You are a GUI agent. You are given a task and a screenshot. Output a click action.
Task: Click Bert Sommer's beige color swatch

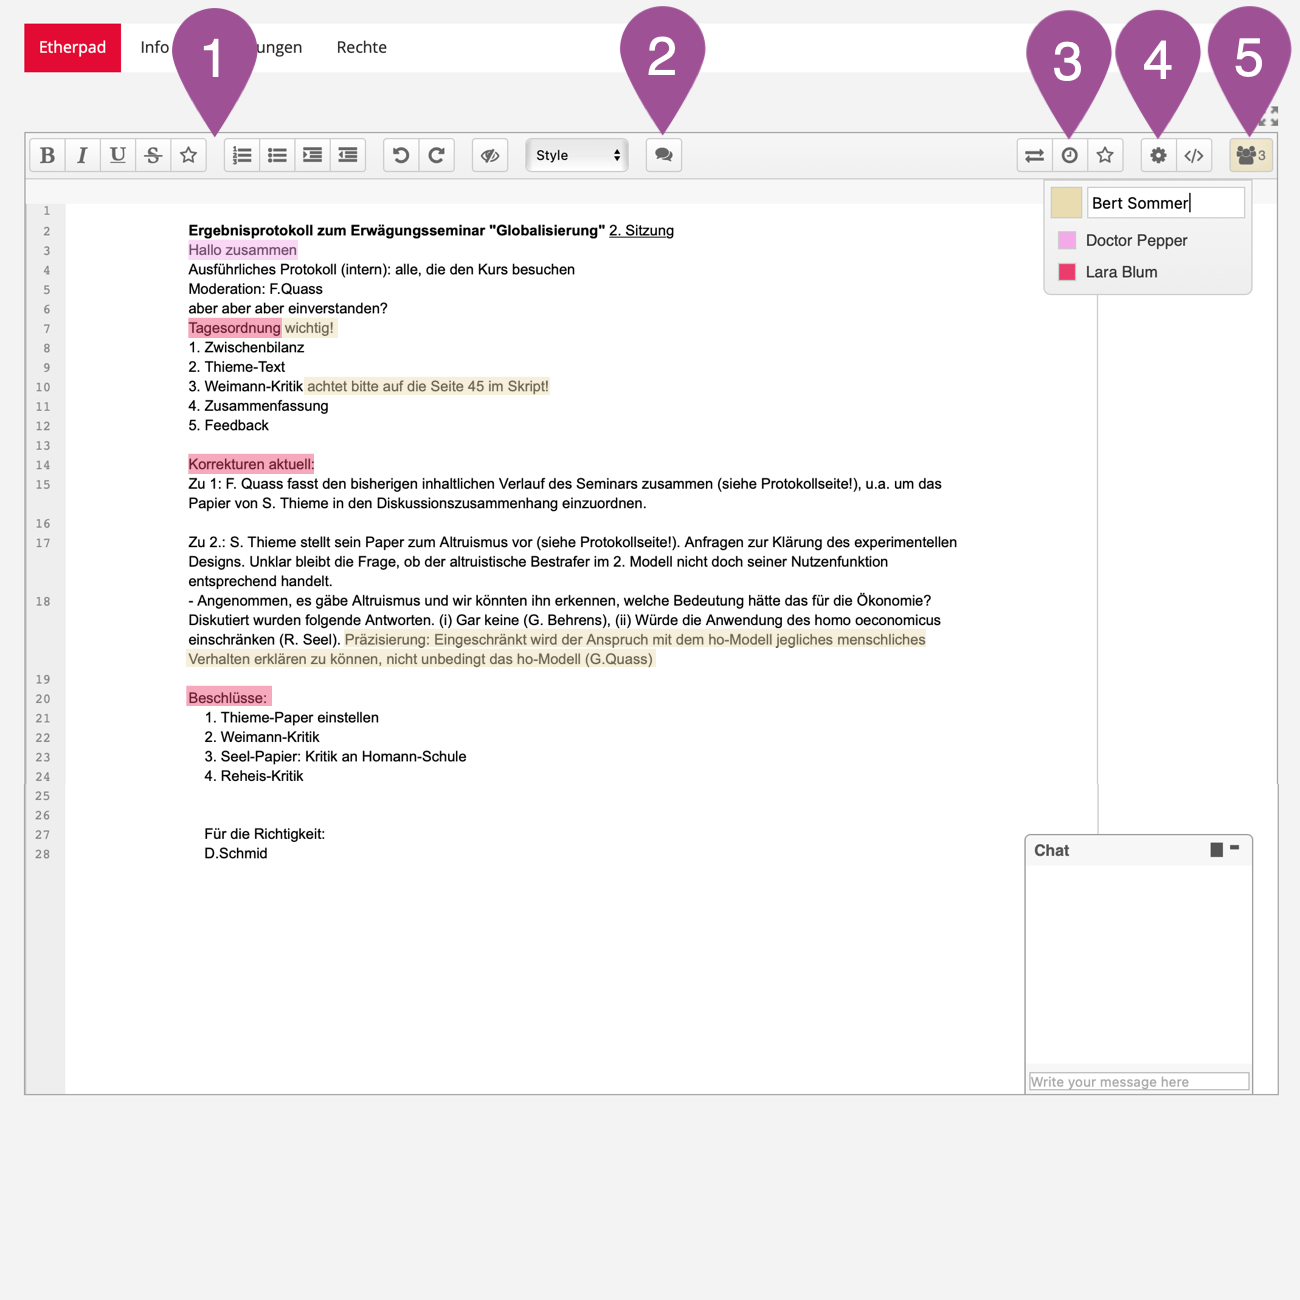[1066, 203]
